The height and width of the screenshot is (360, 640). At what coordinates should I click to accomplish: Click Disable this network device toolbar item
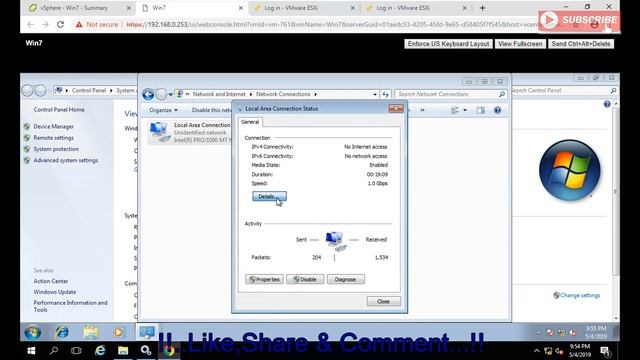click(x=211, y=110)
